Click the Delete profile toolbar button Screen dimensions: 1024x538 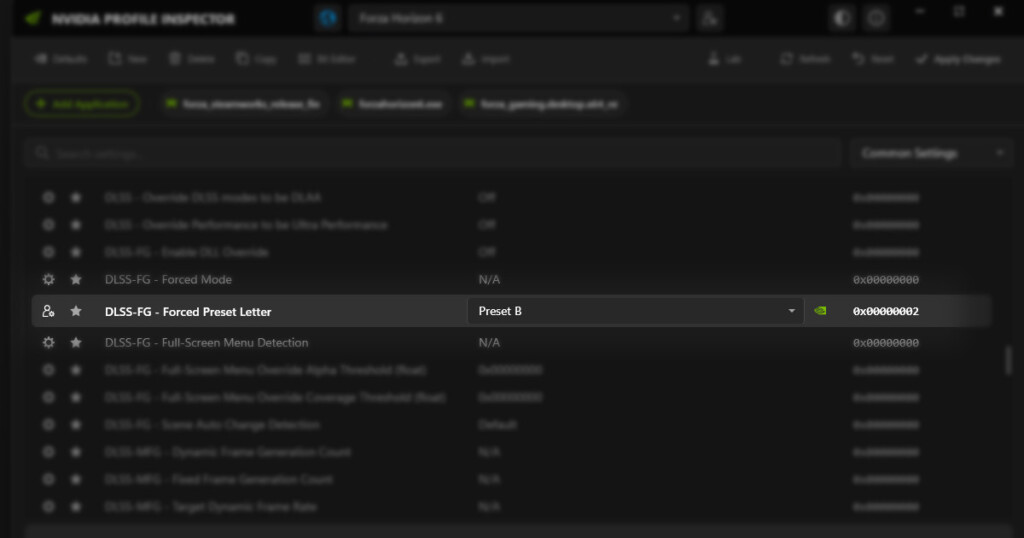(191, 59)
